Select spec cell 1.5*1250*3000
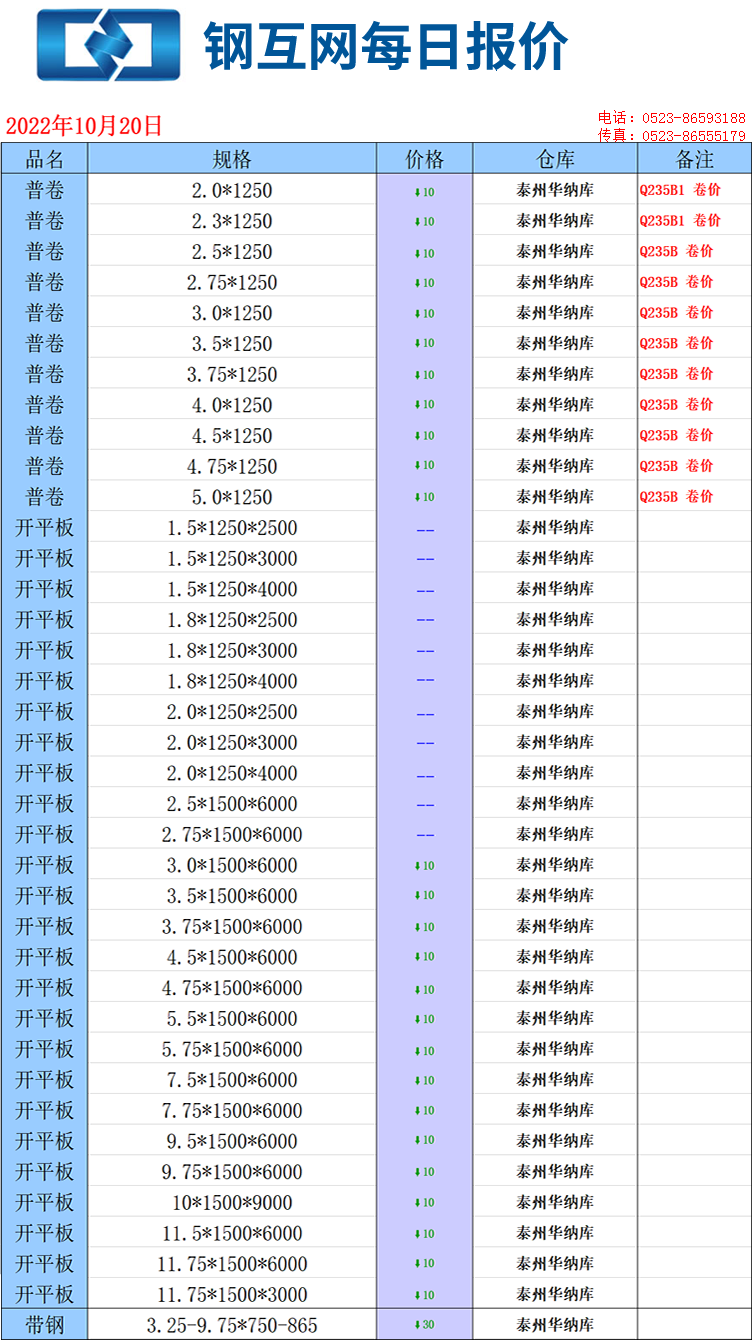 point(232,559)
